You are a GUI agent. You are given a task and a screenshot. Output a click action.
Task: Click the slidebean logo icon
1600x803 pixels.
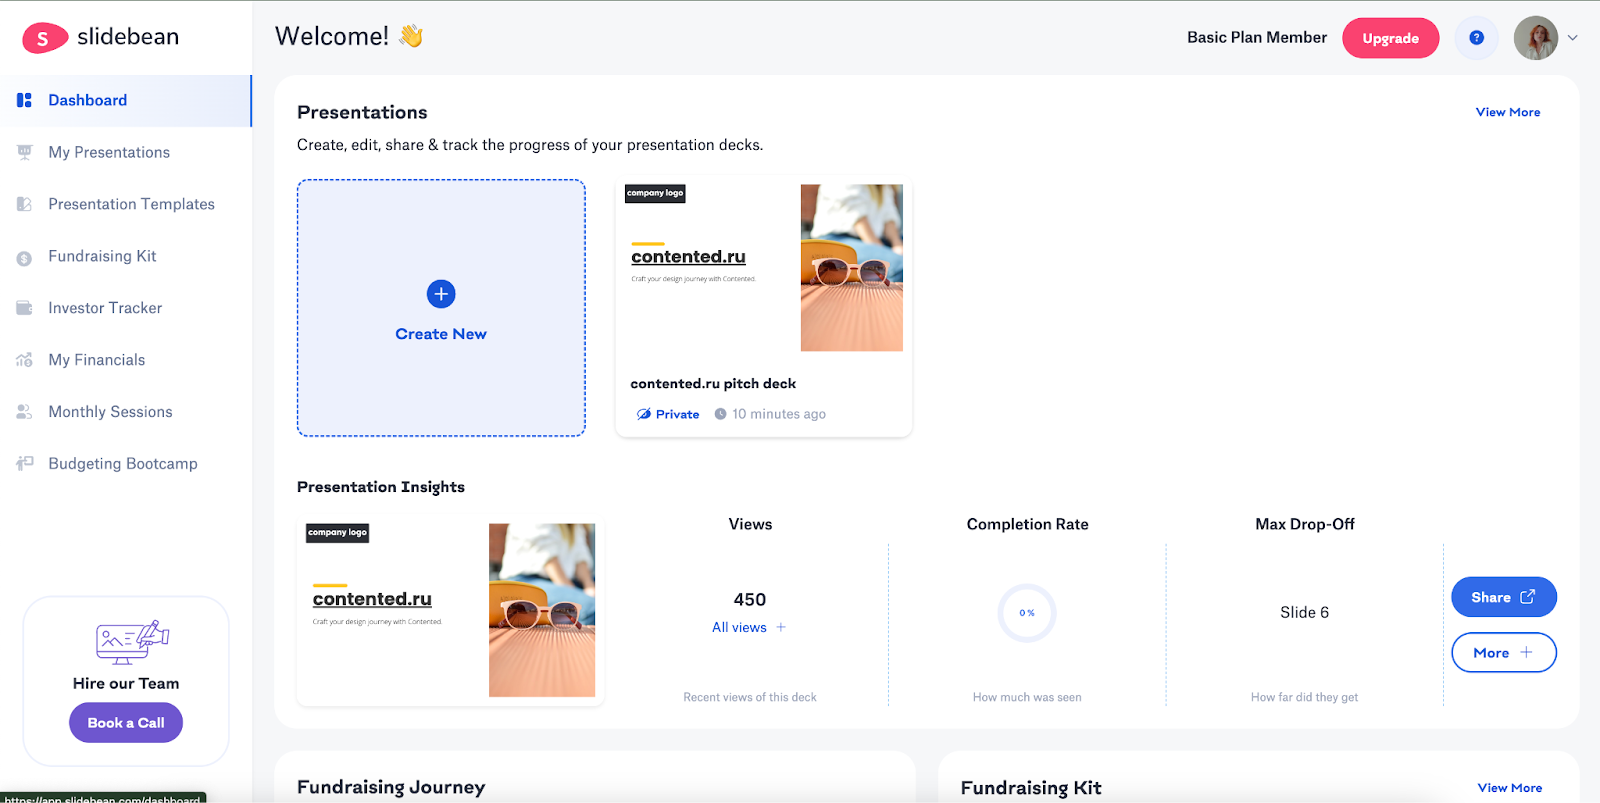coord(44,38)
